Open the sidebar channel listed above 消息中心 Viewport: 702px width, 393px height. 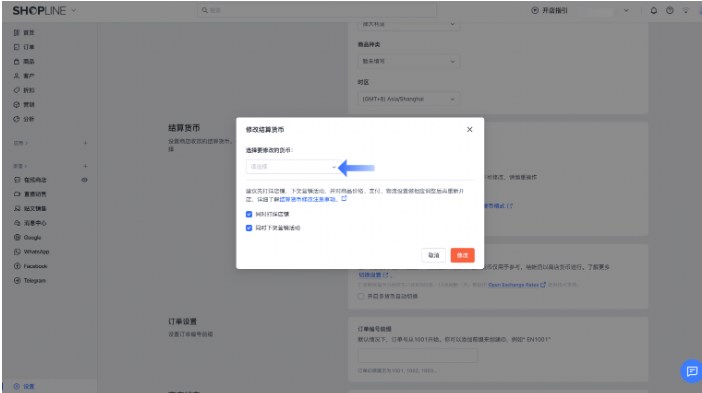[35, 208]
